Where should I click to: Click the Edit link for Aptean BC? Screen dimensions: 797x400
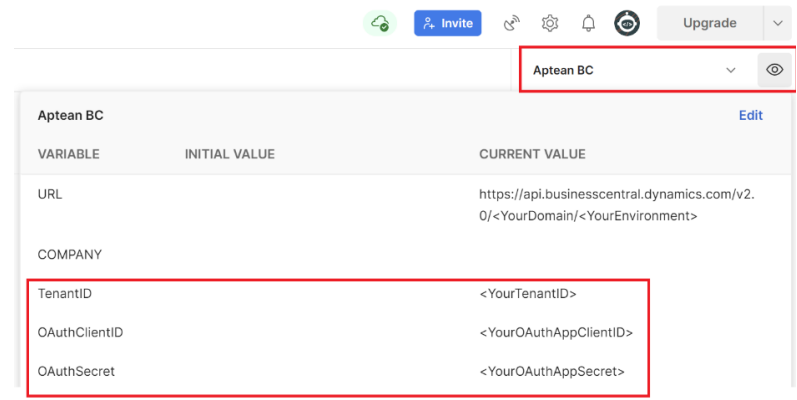pyautogui.click(x=750, y=115)
